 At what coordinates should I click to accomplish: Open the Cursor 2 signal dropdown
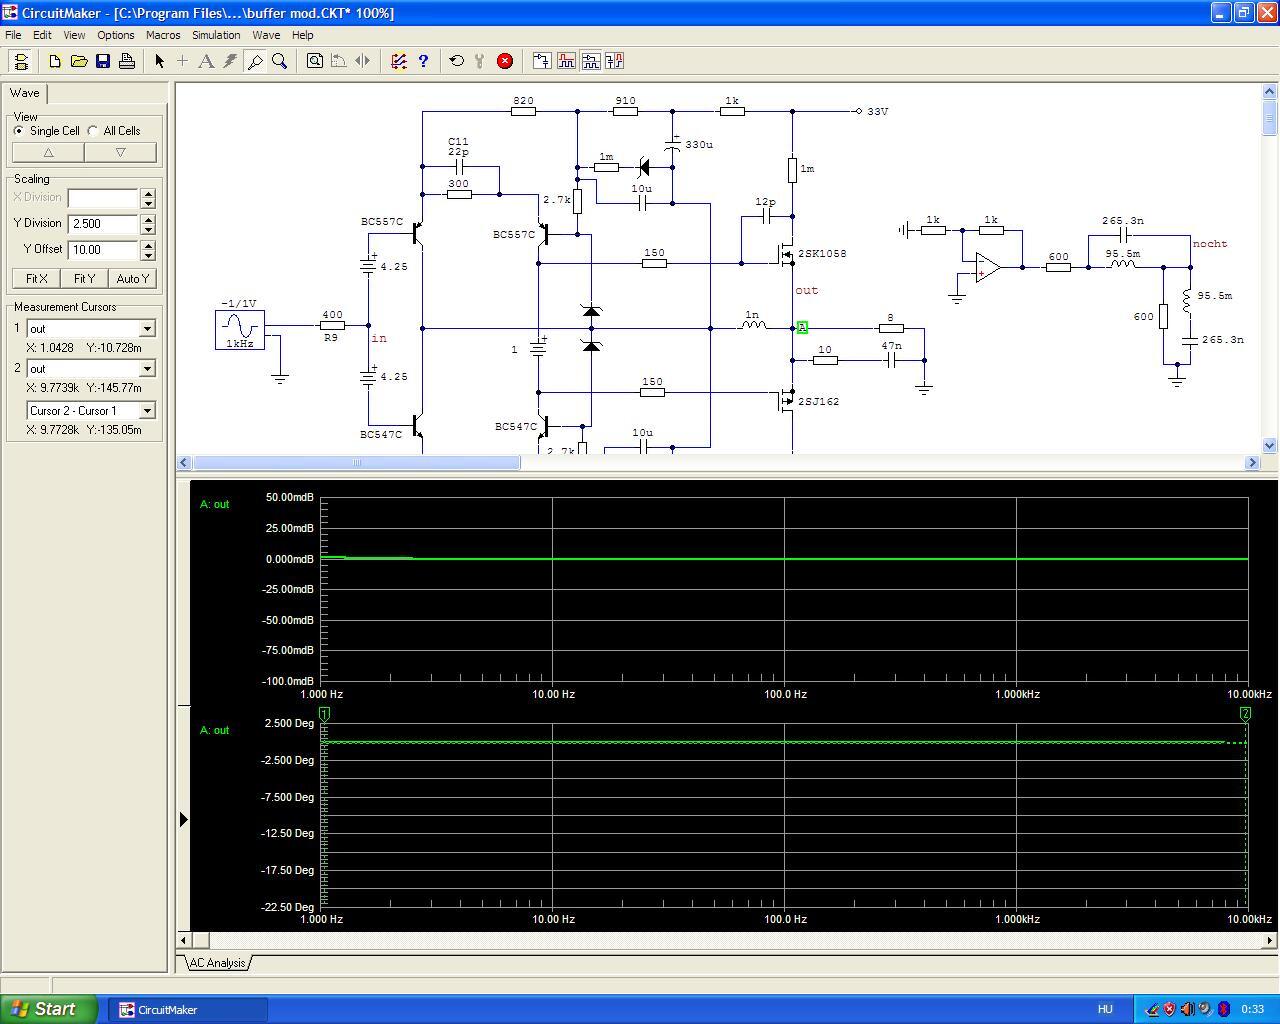pos(147,369)
